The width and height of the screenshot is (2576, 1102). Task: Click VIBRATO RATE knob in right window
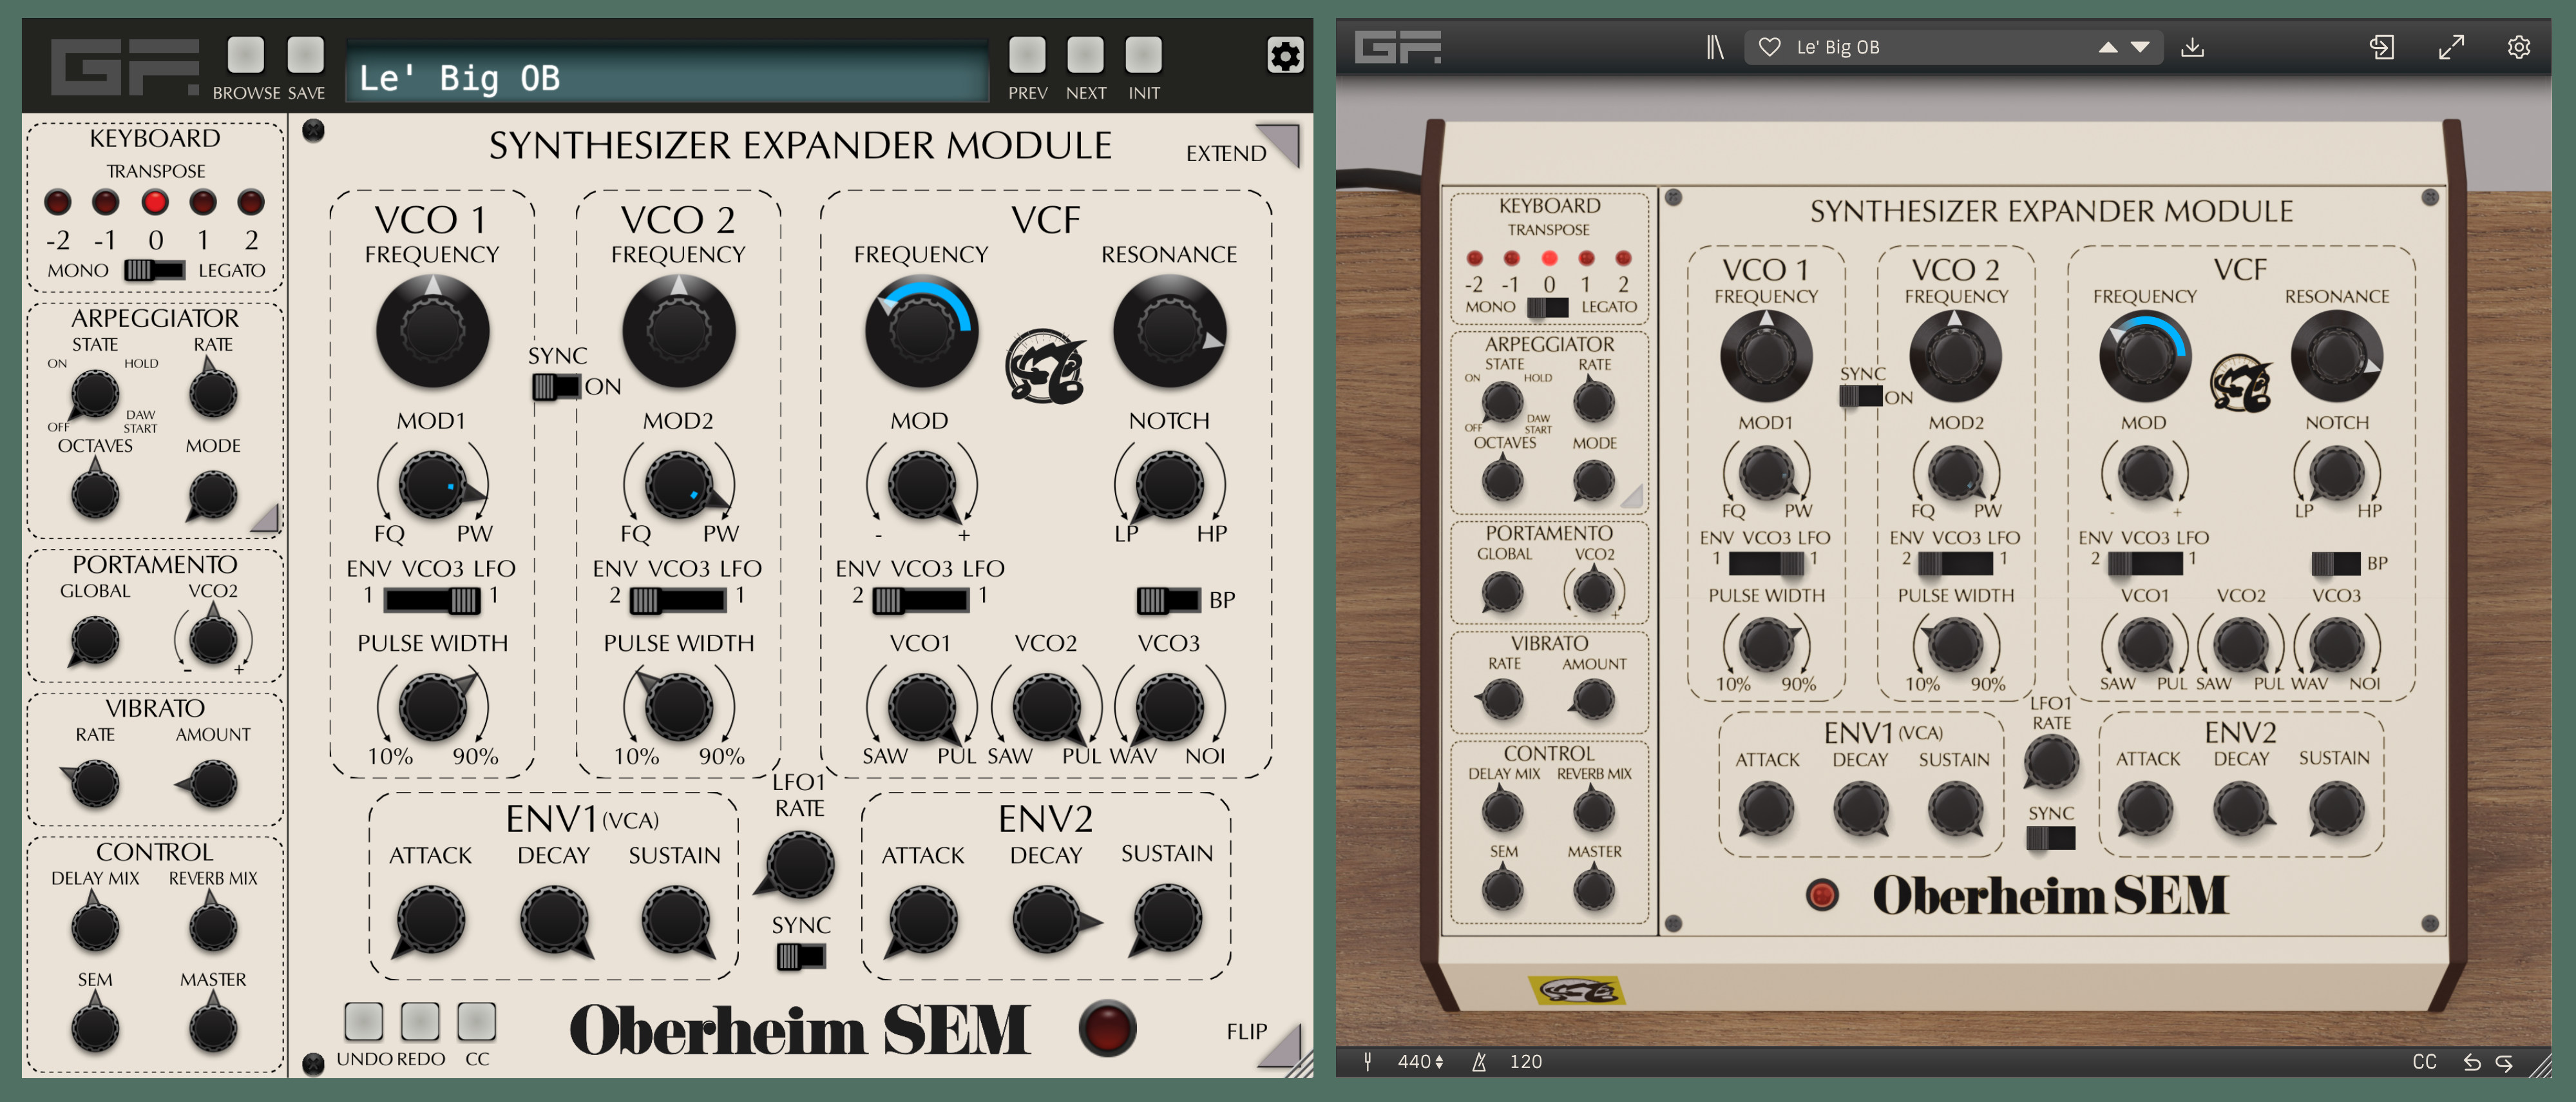(x=1502, y=699)
